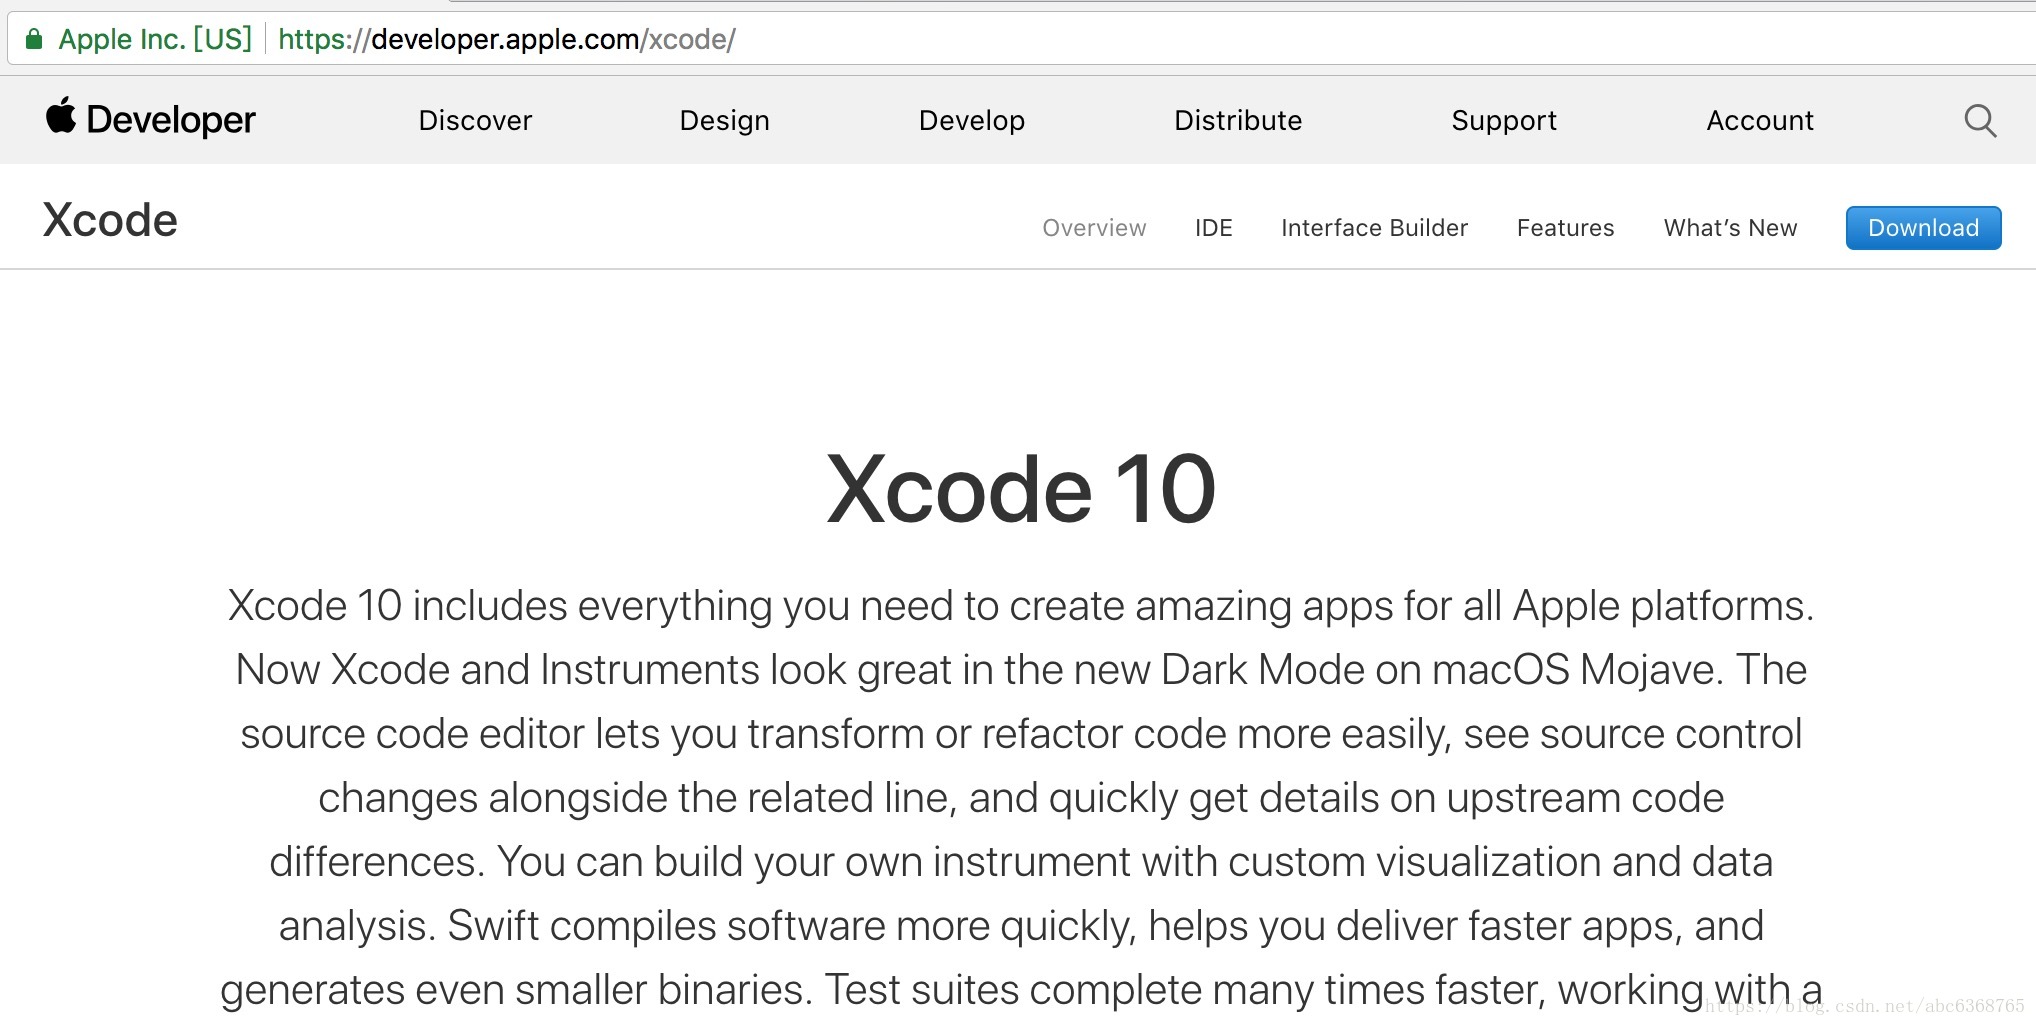
Task: Open the Distribute section
Action: click(x=1237, y=120)
